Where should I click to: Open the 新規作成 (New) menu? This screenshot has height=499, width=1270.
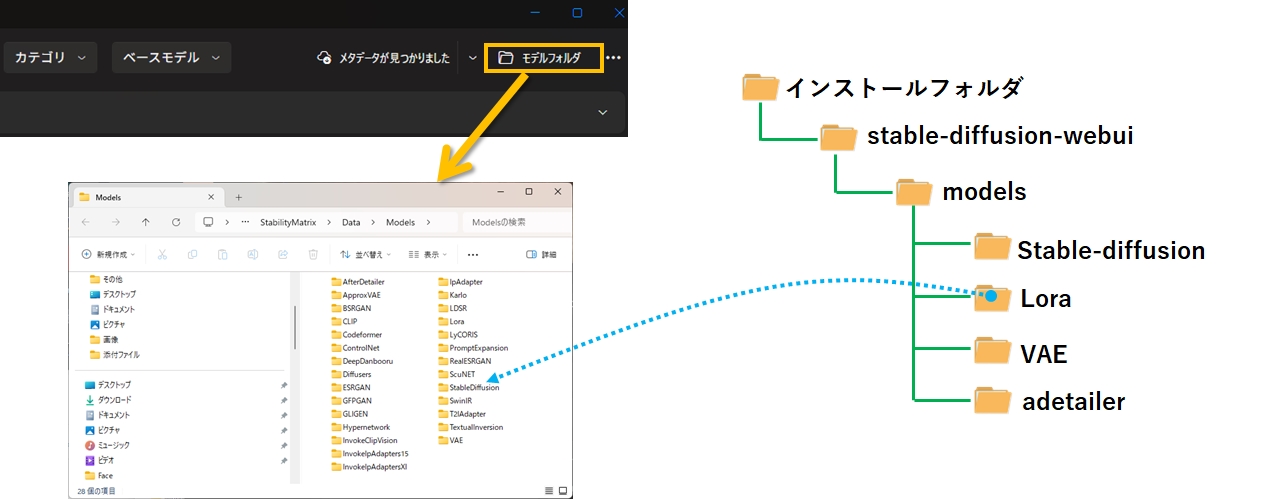click(108, 254)
